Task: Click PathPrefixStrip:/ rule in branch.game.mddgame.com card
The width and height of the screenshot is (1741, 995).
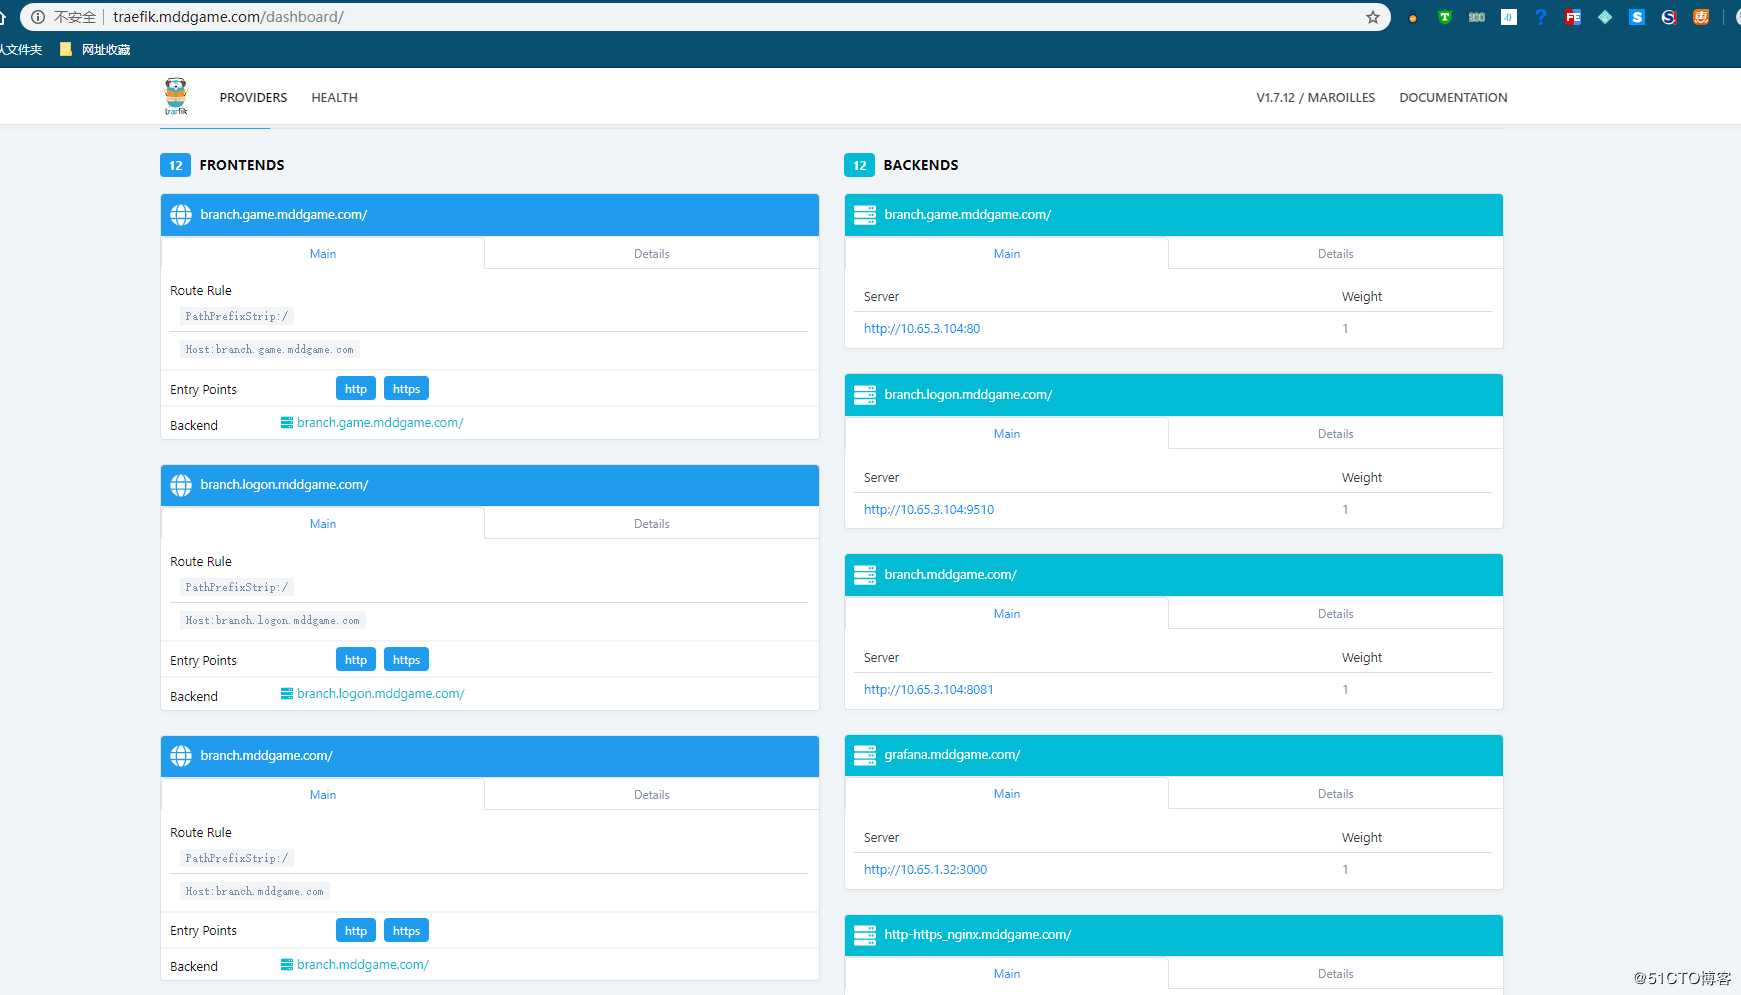Action: 236,317
